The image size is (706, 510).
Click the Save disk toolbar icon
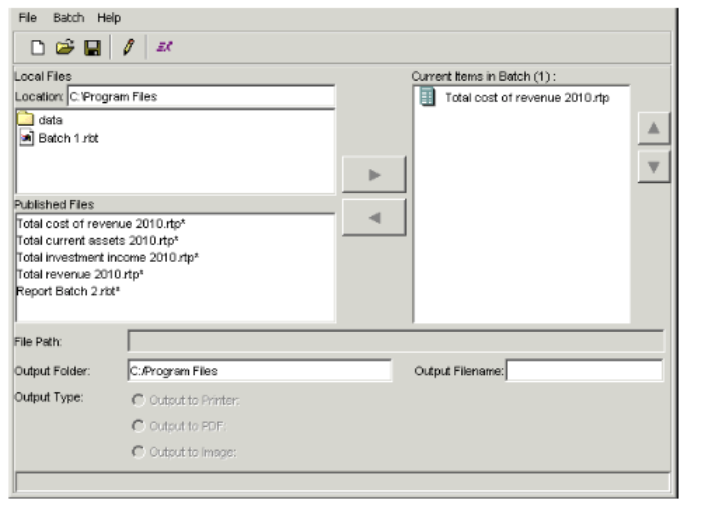tap(90, 47)
